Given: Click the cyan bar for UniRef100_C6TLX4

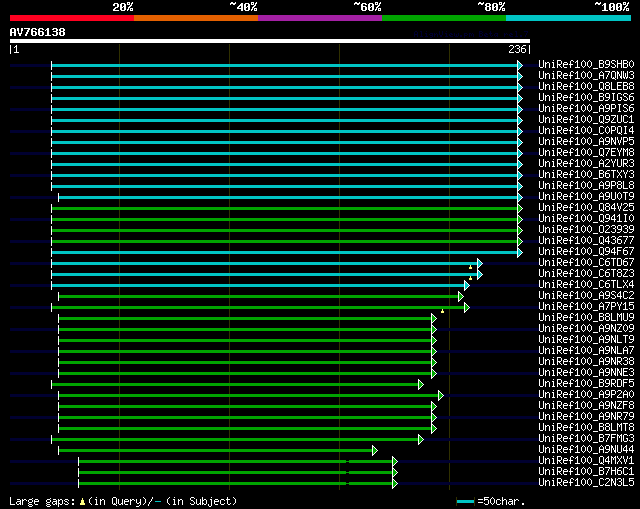Looking at the screenshot, I should pyautogui.click(x=258, y=286).
